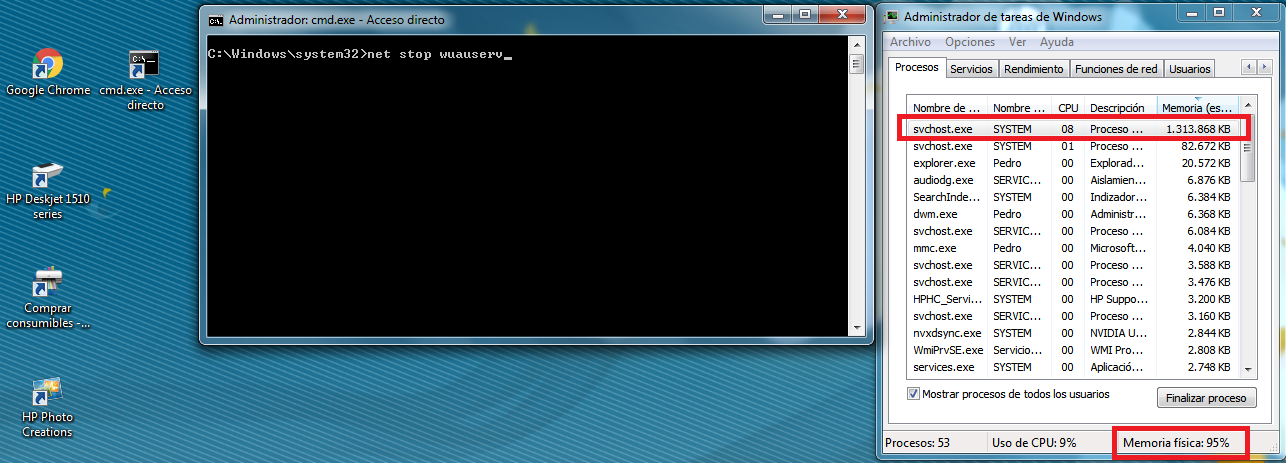Open the Ver menu
Viewport: 1286px width, 463px height.
(1018, 42)
